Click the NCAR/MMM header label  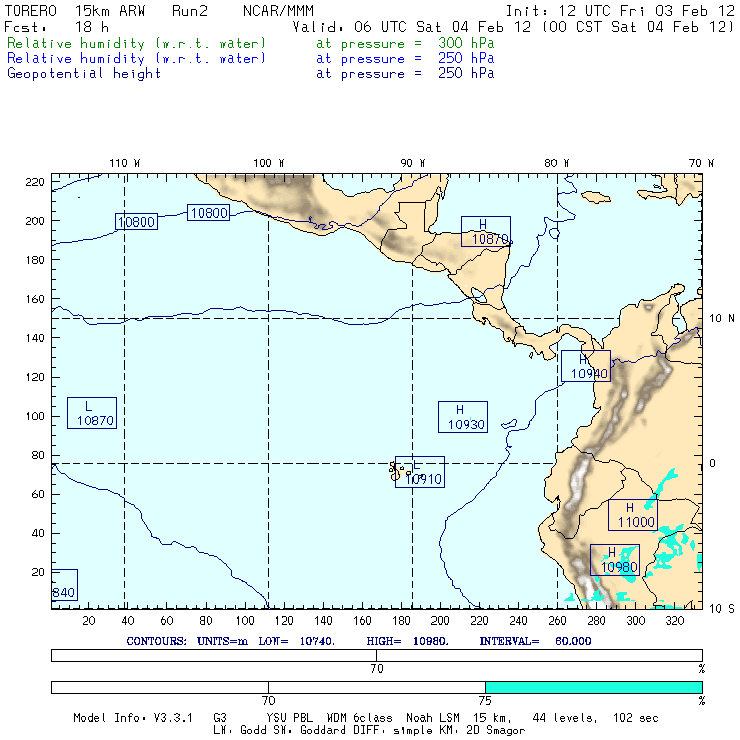point(278,10)
